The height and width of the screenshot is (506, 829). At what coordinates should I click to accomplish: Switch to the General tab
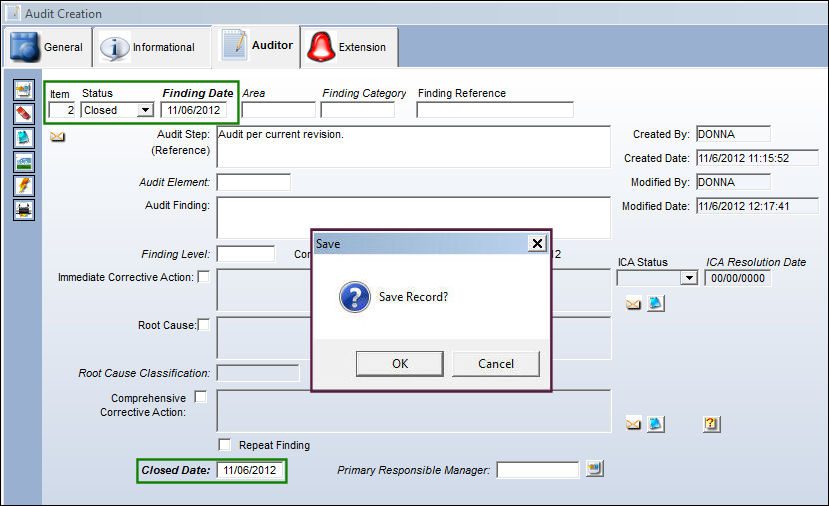point(49,47)
